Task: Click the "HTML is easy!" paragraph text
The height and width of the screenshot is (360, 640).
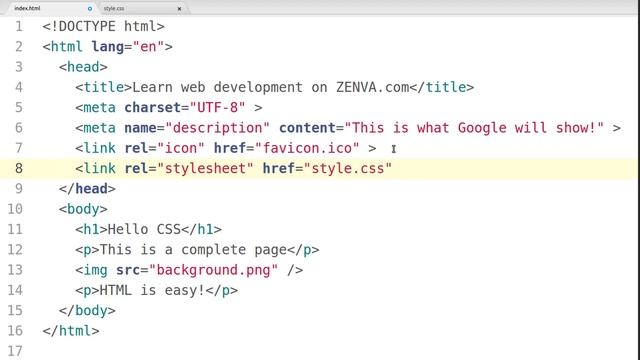Action: [152, 291]
